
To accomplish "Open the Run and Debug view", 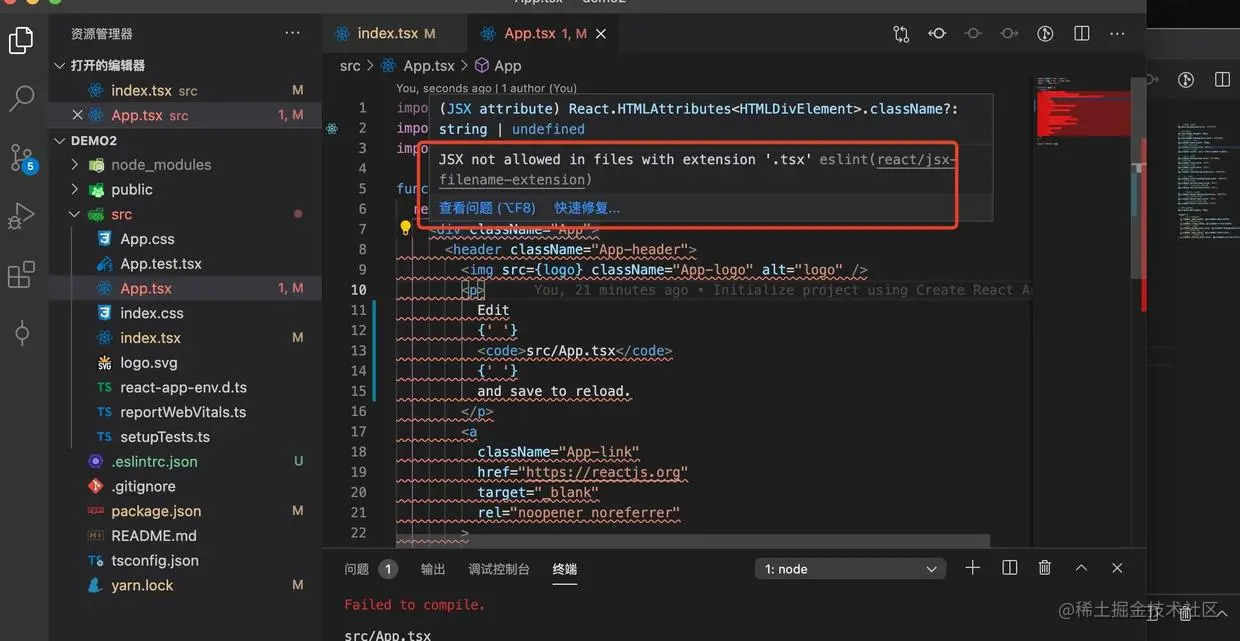I will click(x=21, y=216).
